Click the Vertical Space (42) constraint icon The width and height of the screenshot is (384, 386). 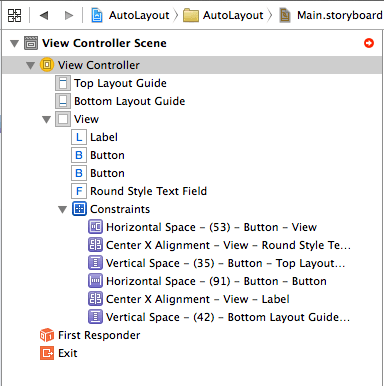[95, 317]
